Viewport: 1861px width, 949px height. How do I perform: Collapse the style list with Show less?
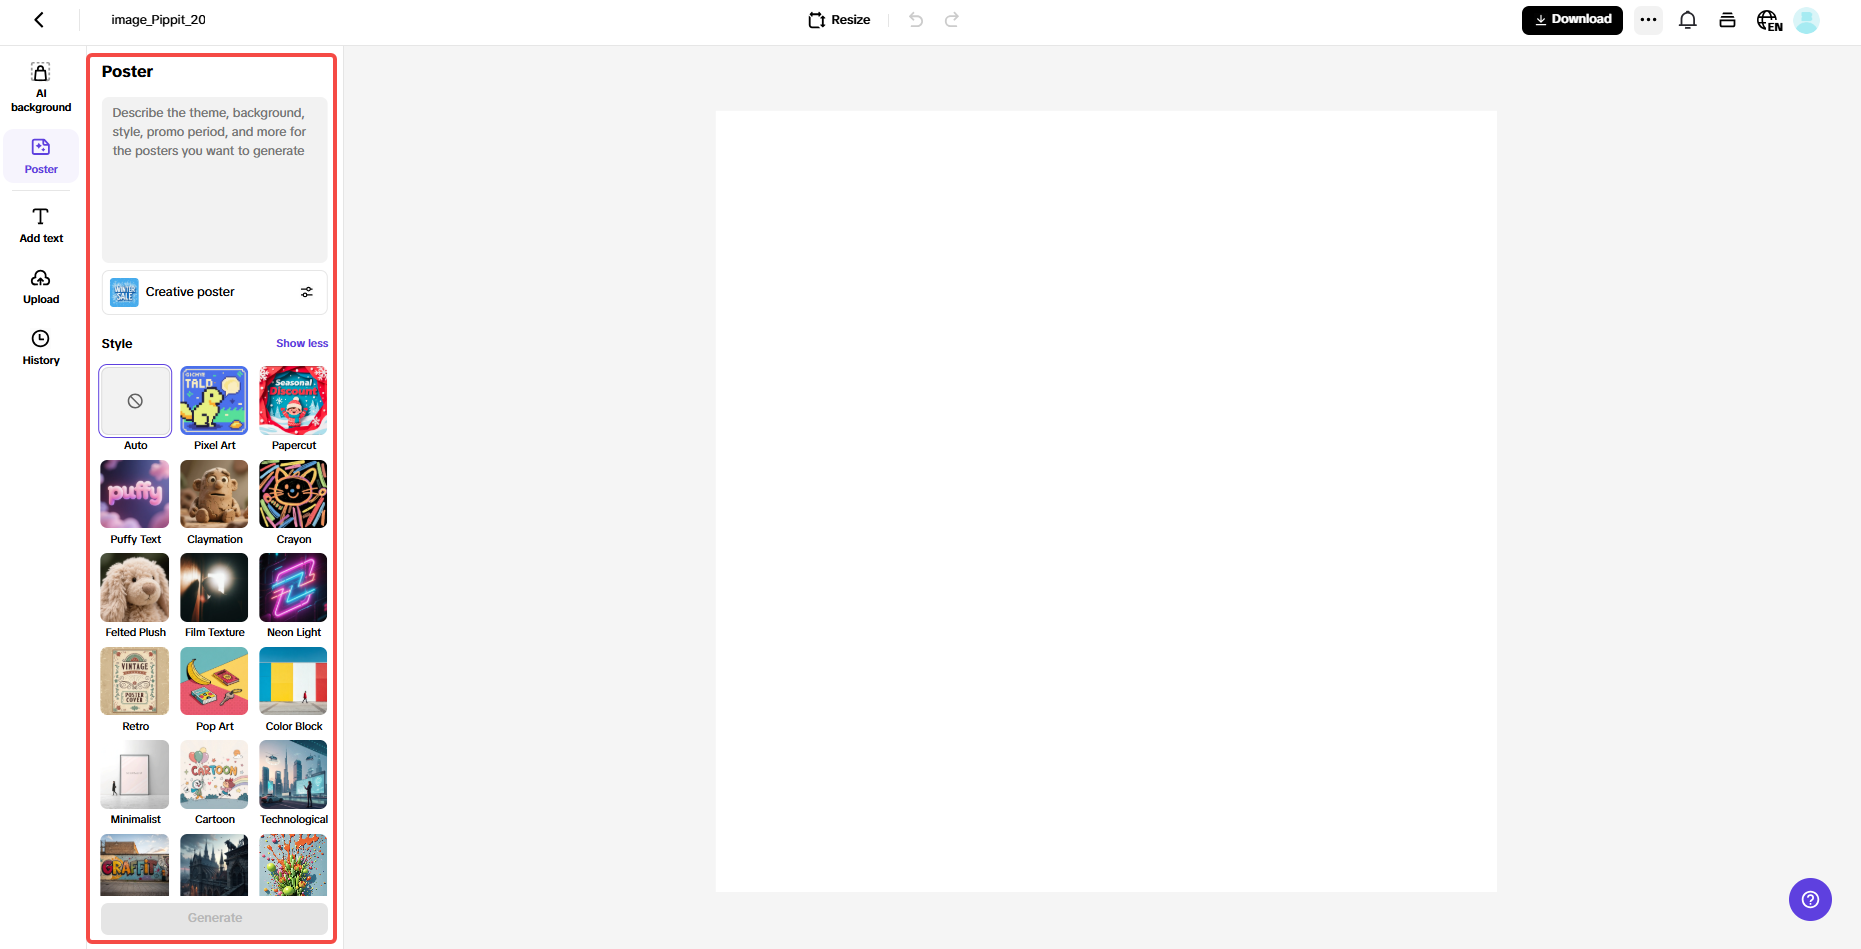302,343
